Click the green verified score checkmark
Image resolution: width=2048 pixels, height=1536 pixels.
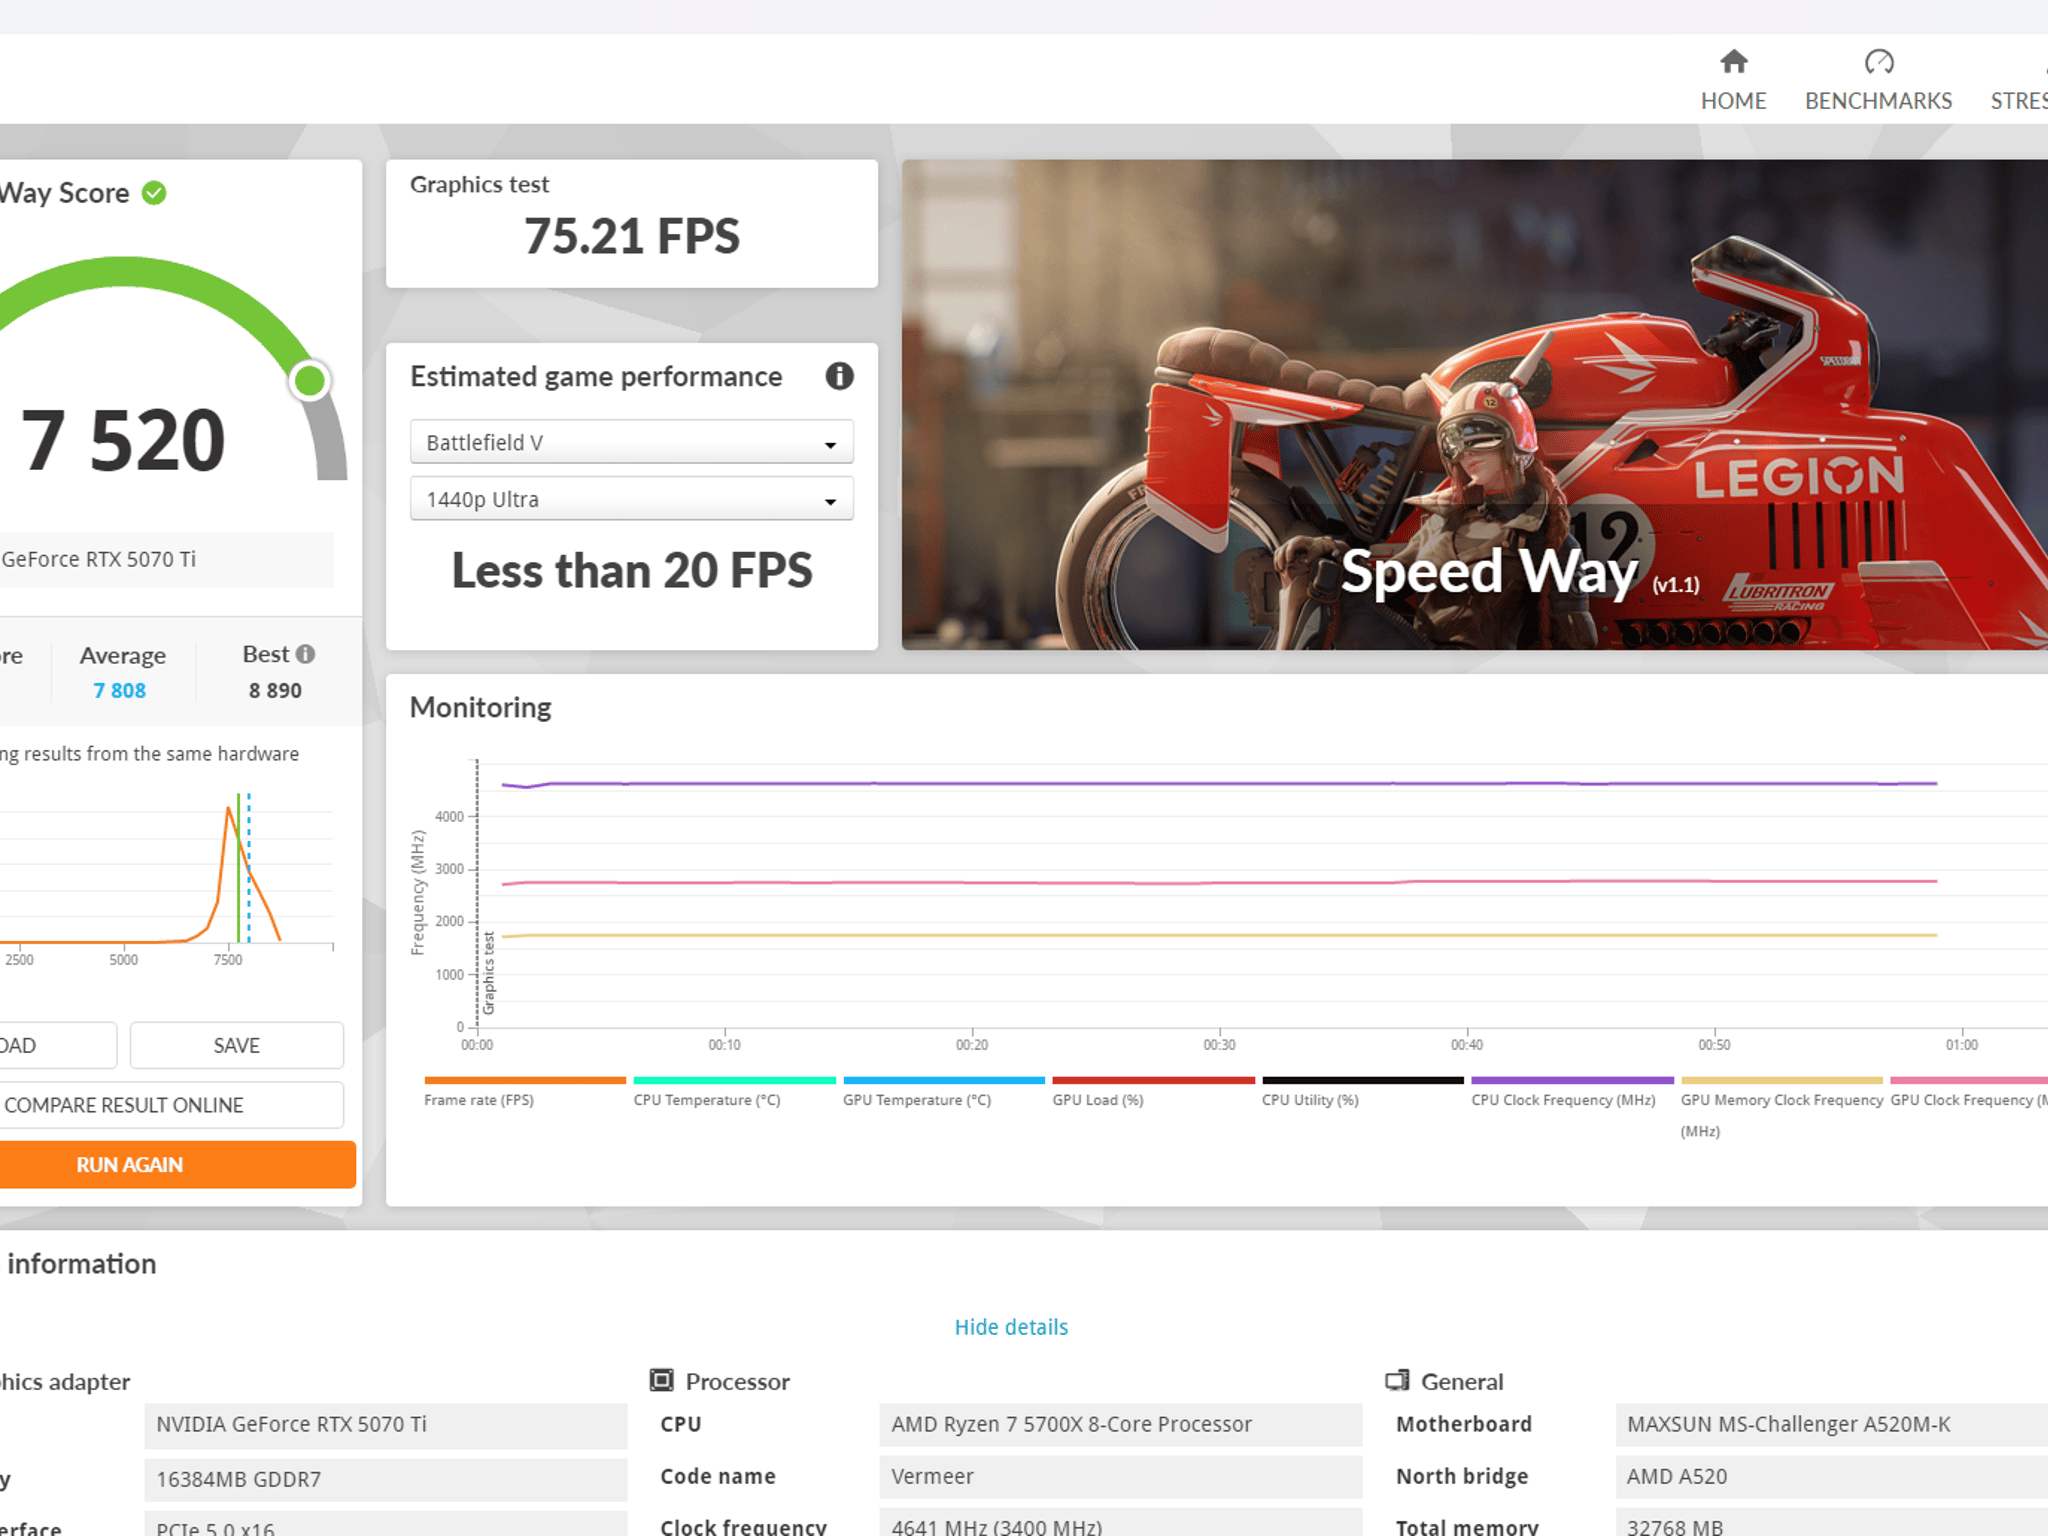[154, 193]
